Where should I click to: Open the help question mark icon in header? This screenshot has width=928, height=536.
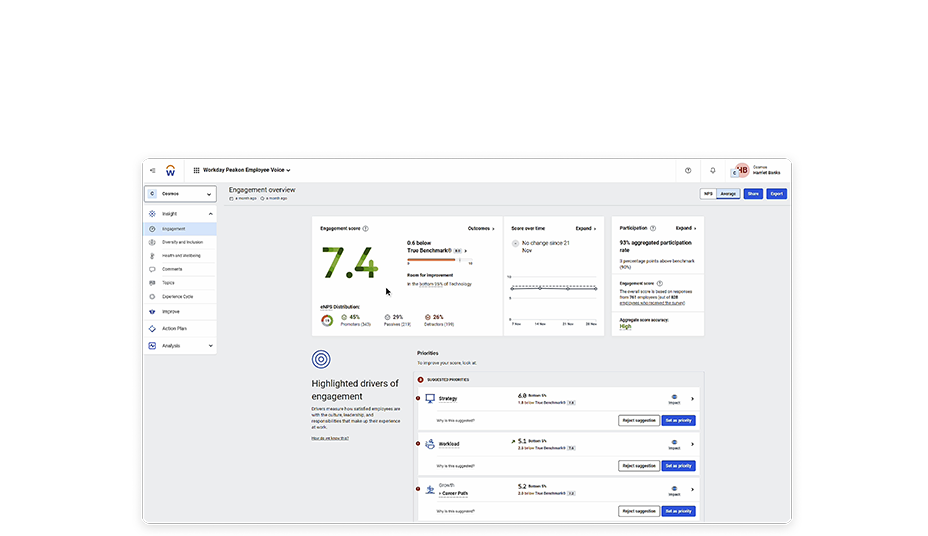pos(688,170)
